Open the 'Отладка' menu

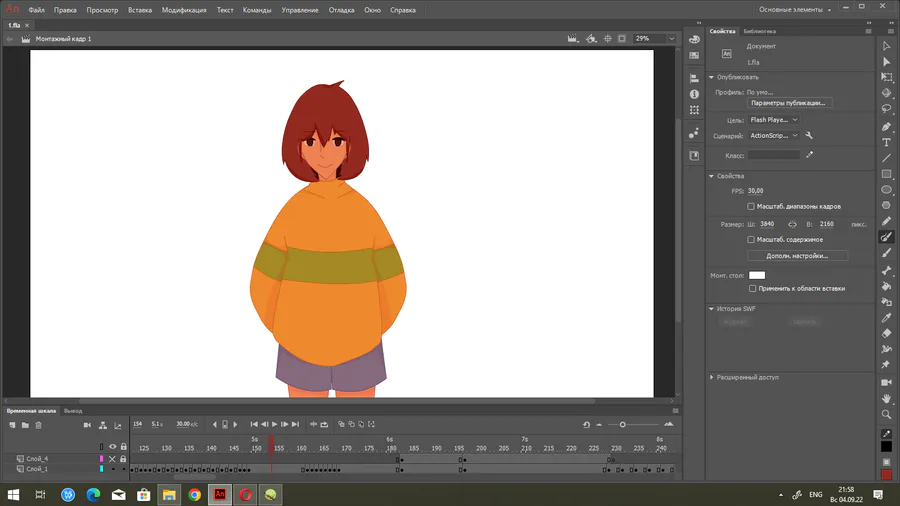(x=341, y=10)
